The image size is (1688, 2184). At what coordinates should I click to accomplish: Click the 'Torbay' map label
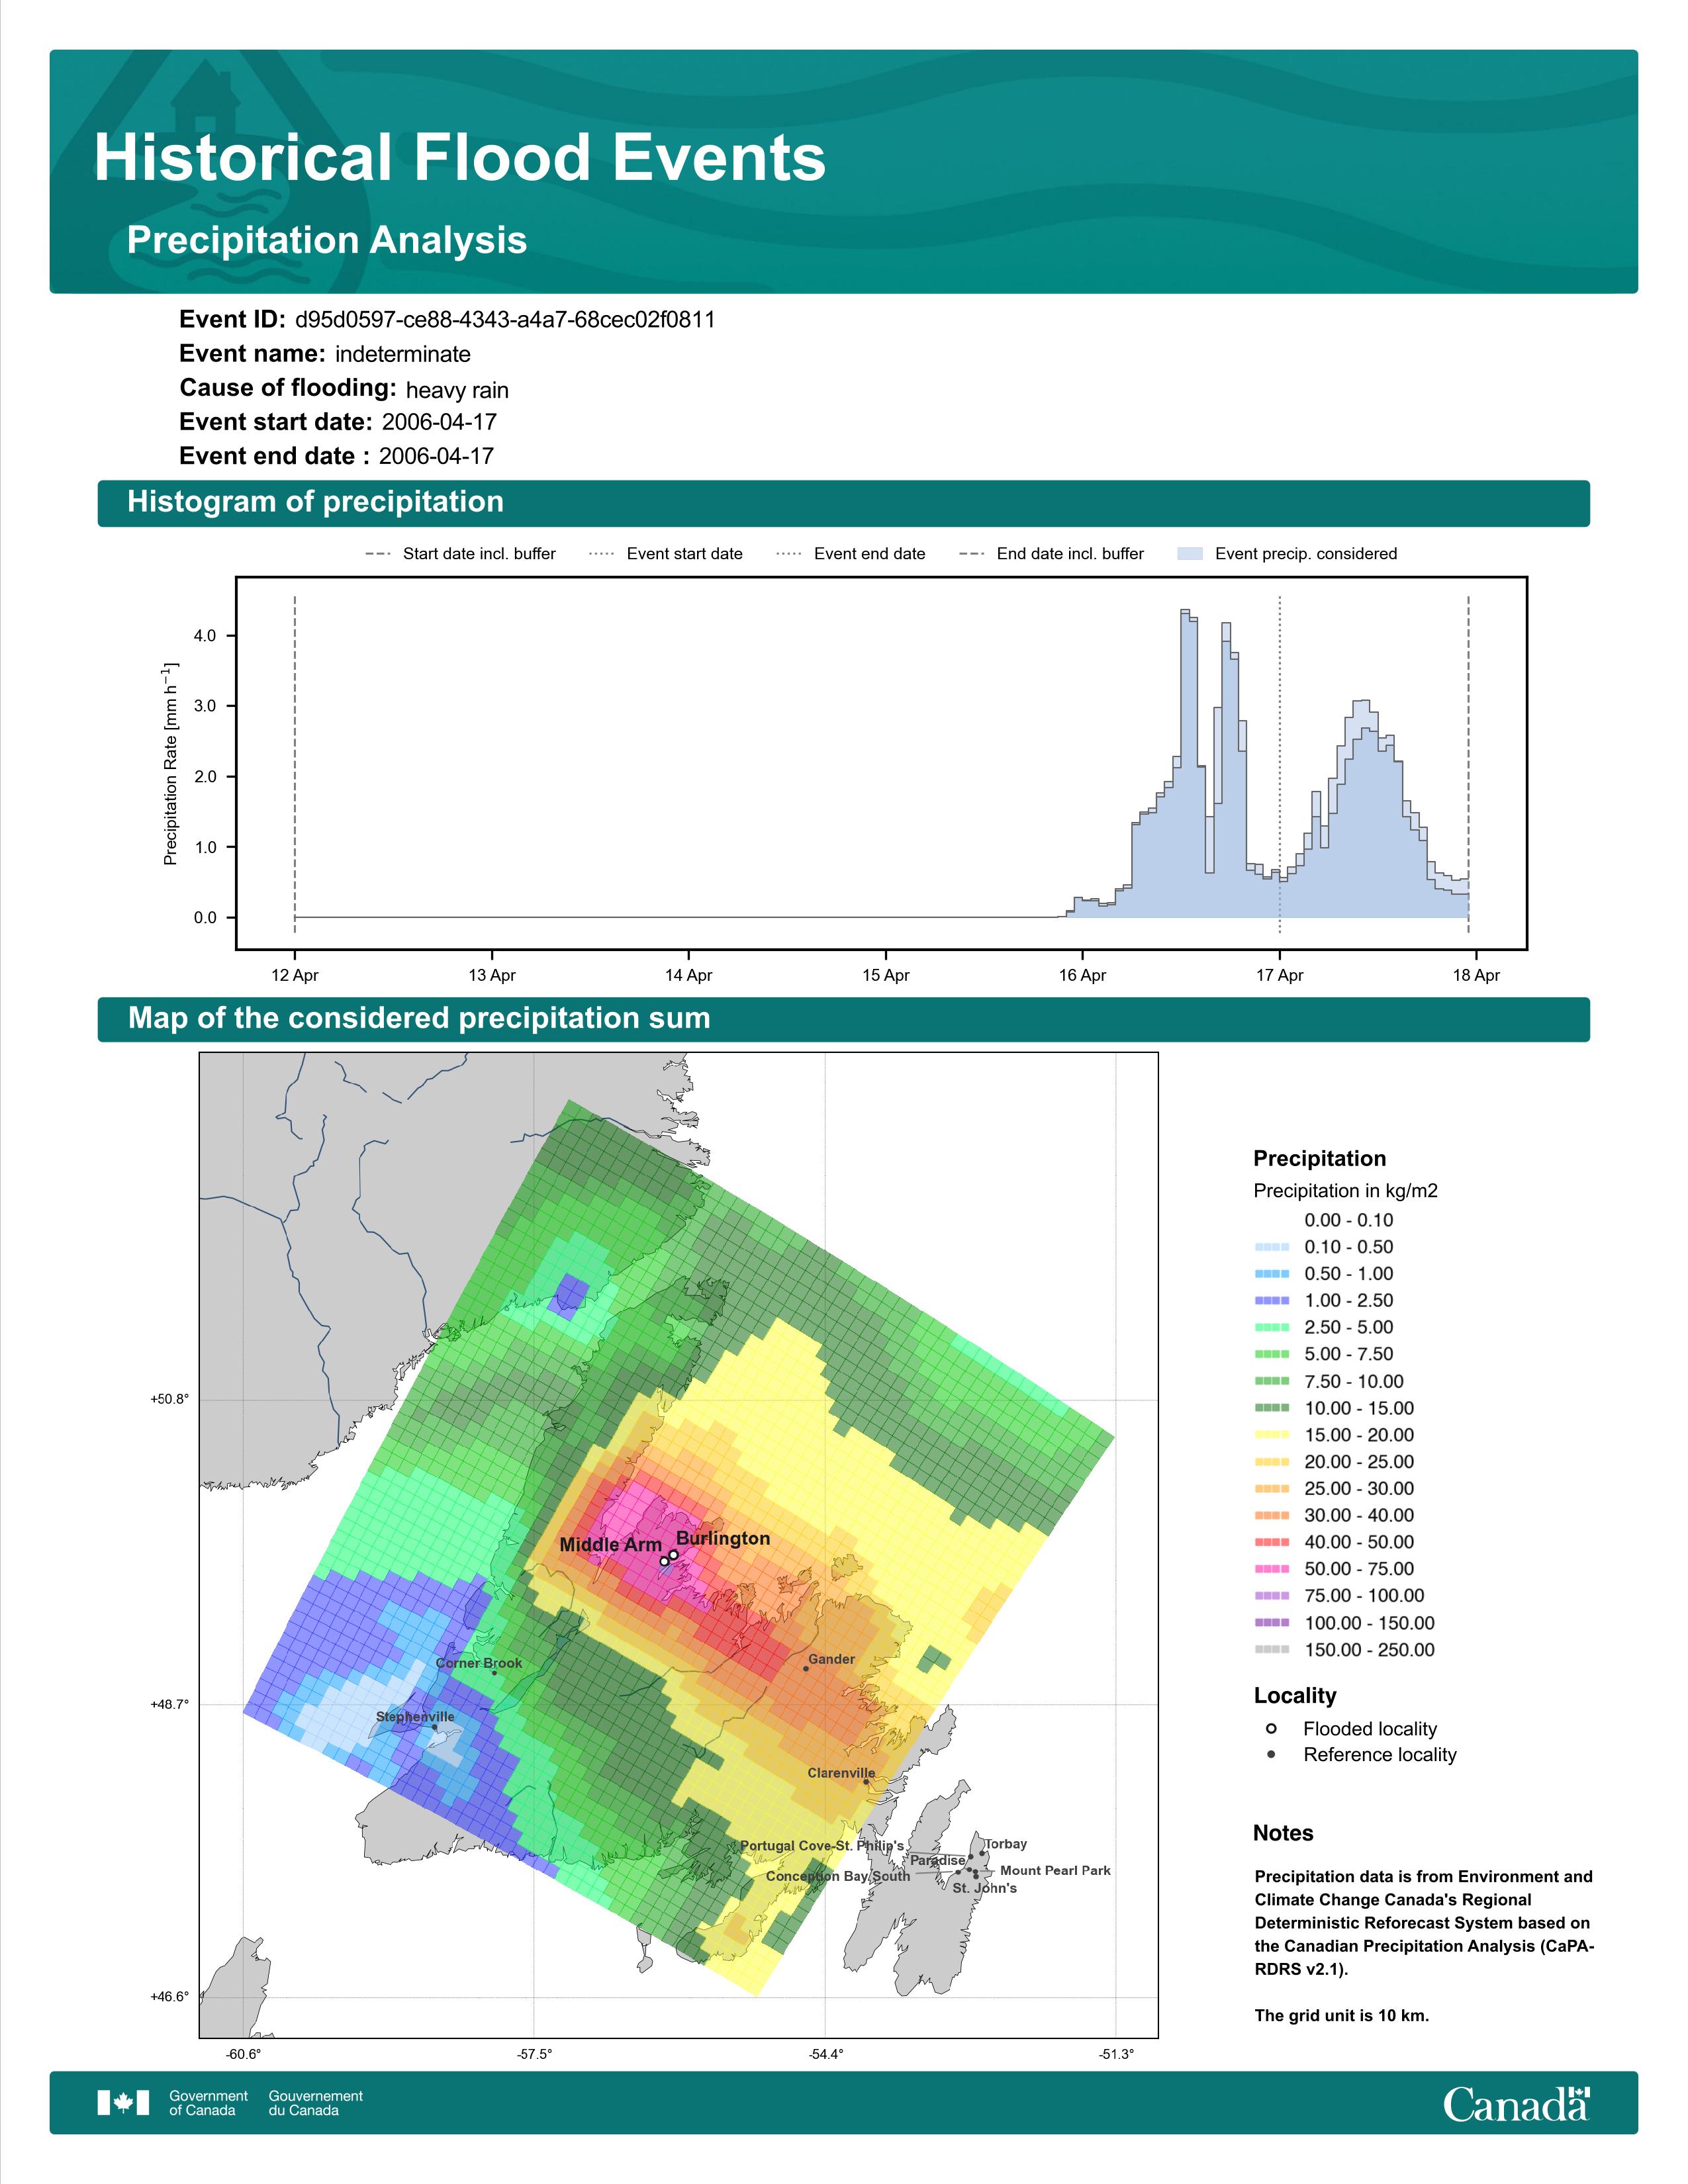point(1006,1844)
